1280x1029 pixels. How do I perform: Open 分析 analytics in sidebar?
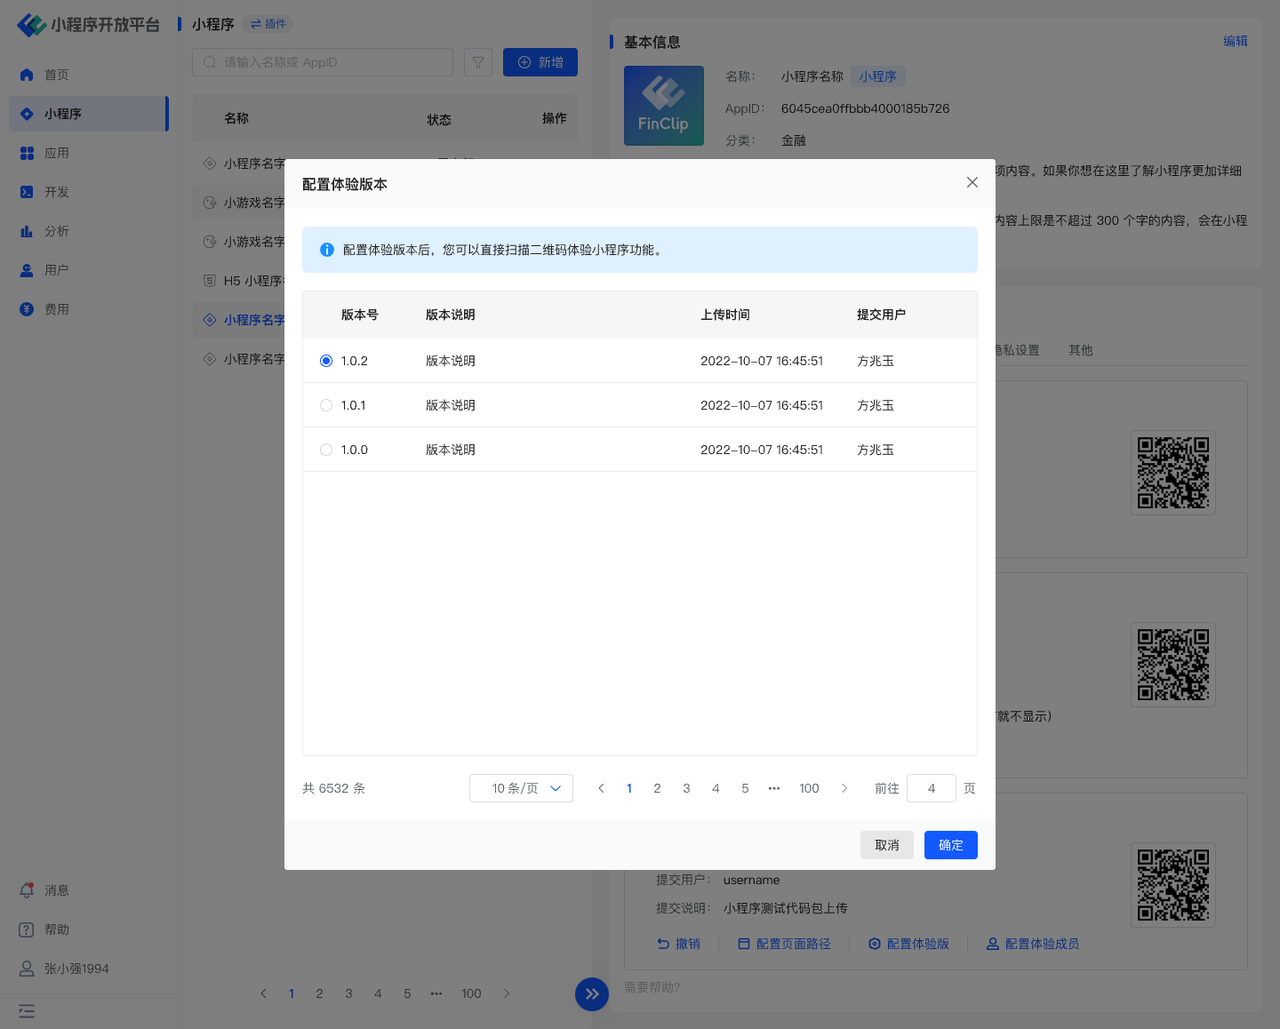(56, 231)
